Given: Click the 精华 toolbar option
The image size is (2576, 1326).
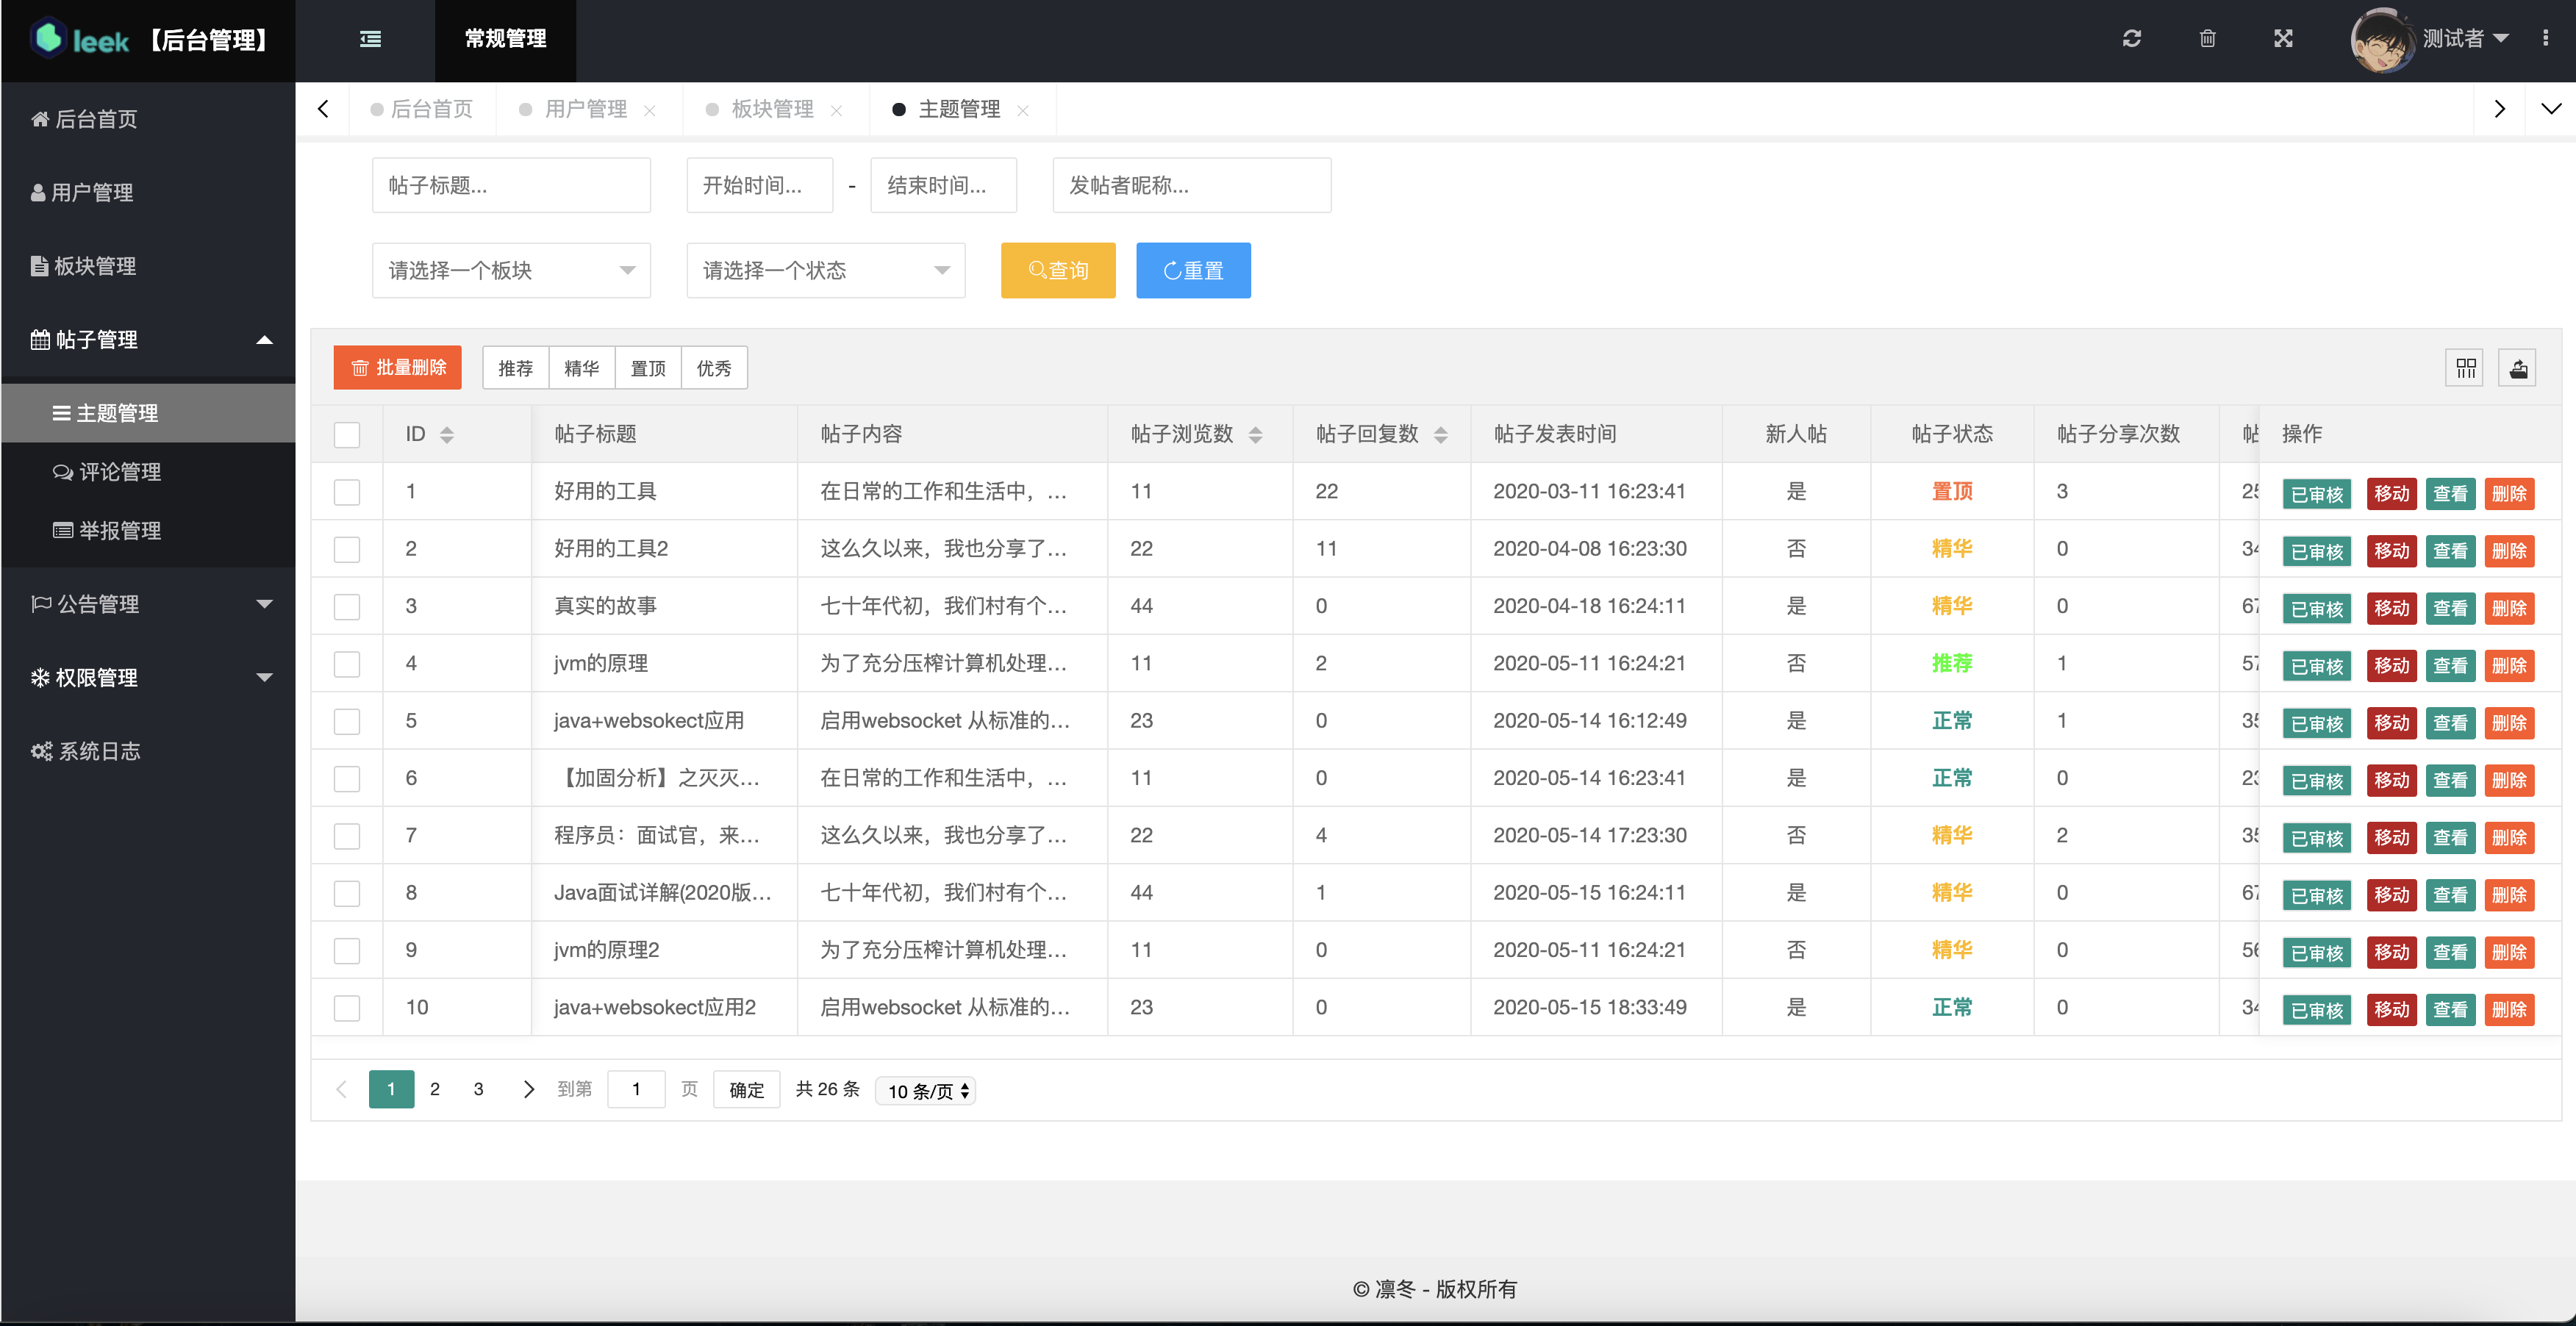Looking at the screenshot, I should [x=582, y=369].
